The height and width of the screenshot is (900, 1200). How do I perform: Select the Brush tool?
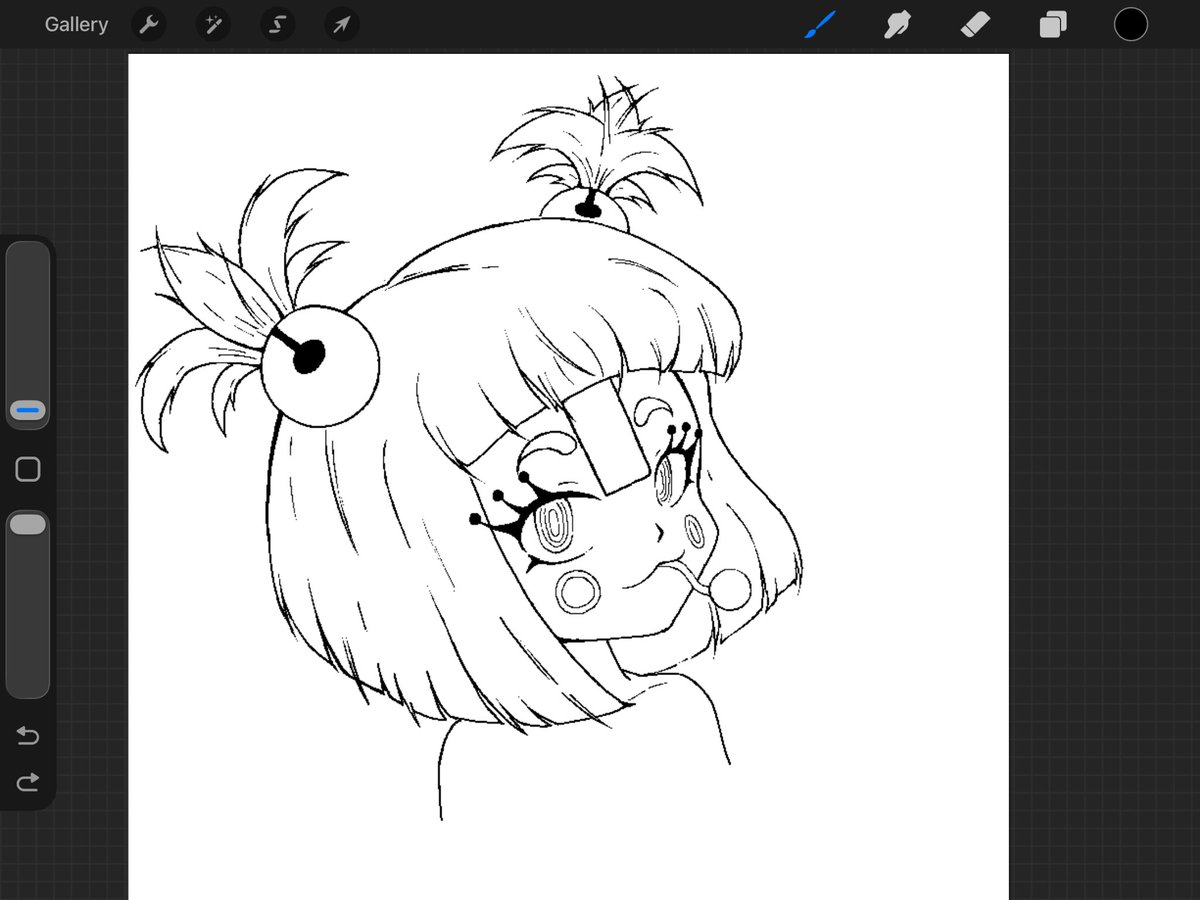point(820,24)
